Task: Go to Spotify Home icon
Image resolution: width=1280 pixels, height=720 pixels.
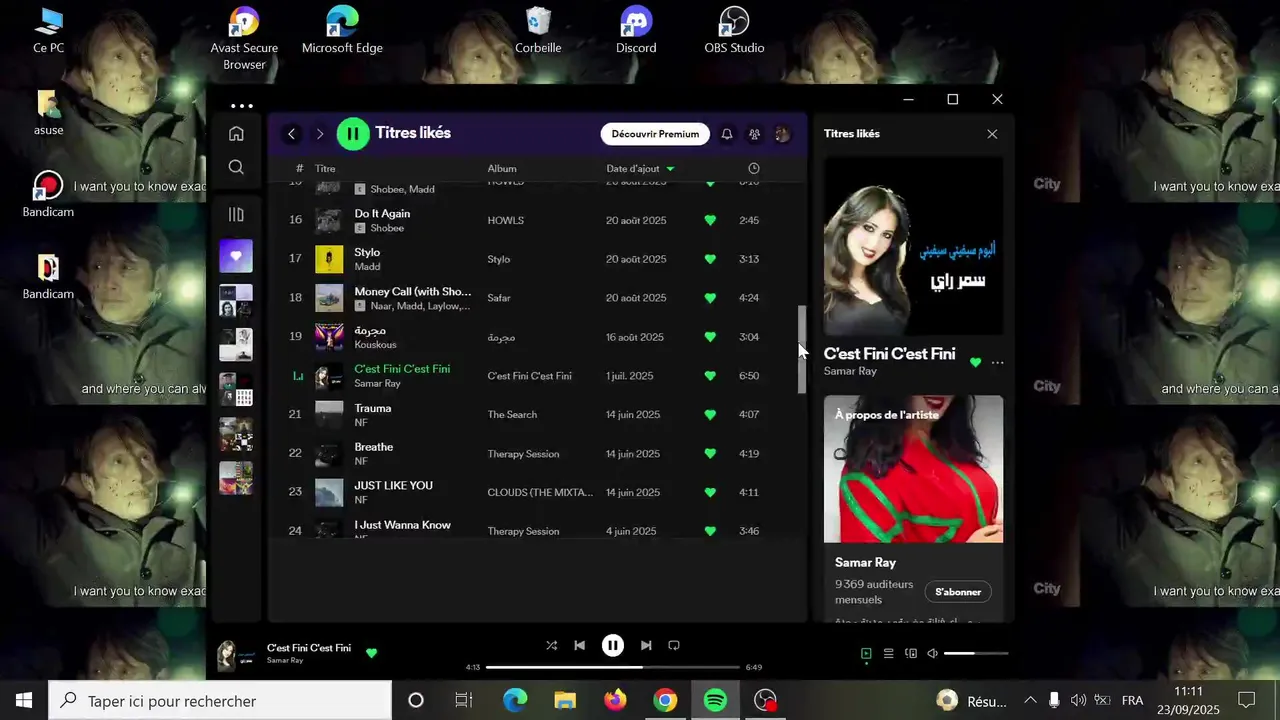Action: tap(236, 133)
